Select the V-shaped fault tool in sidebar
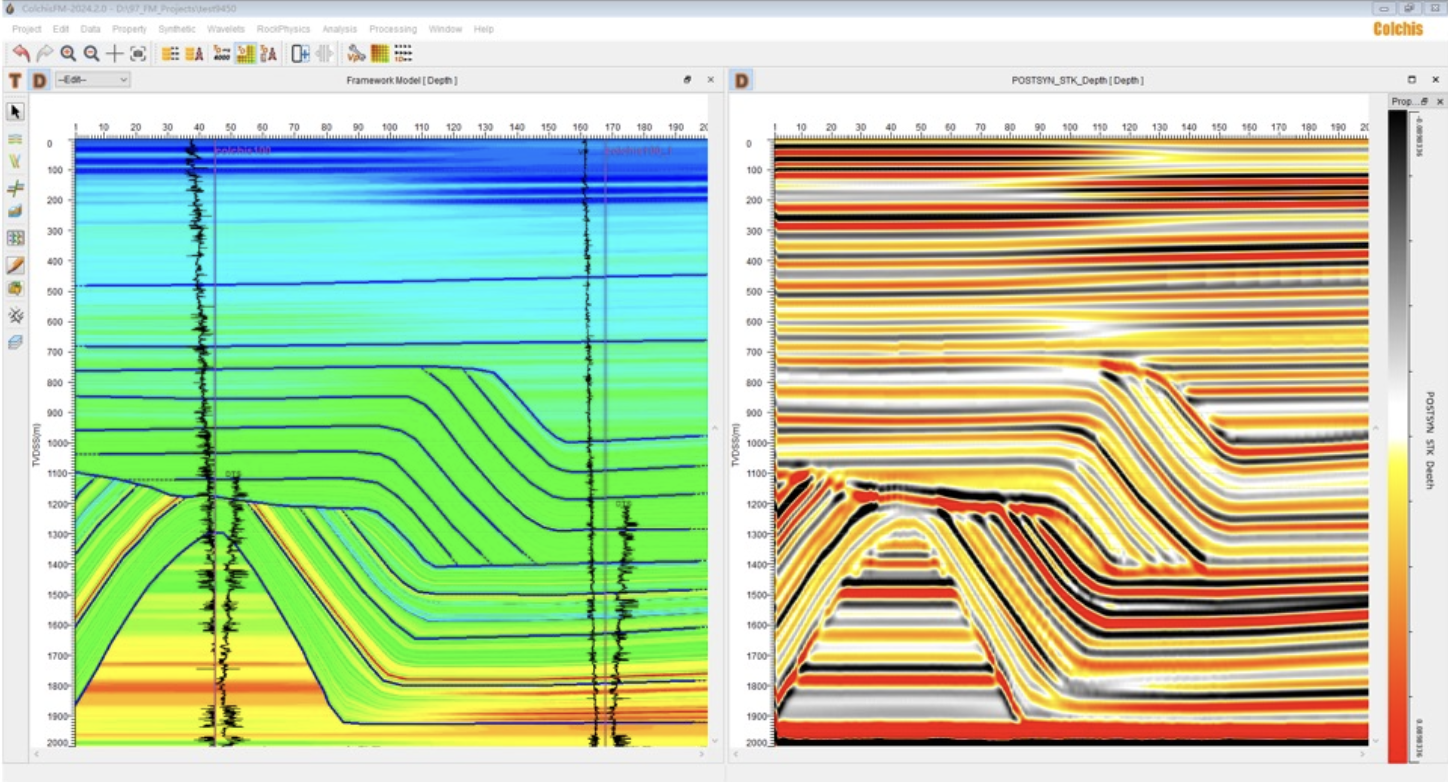Image resolution: width=1448 pixels, height=782 pixels. click(x=16, y=161)
